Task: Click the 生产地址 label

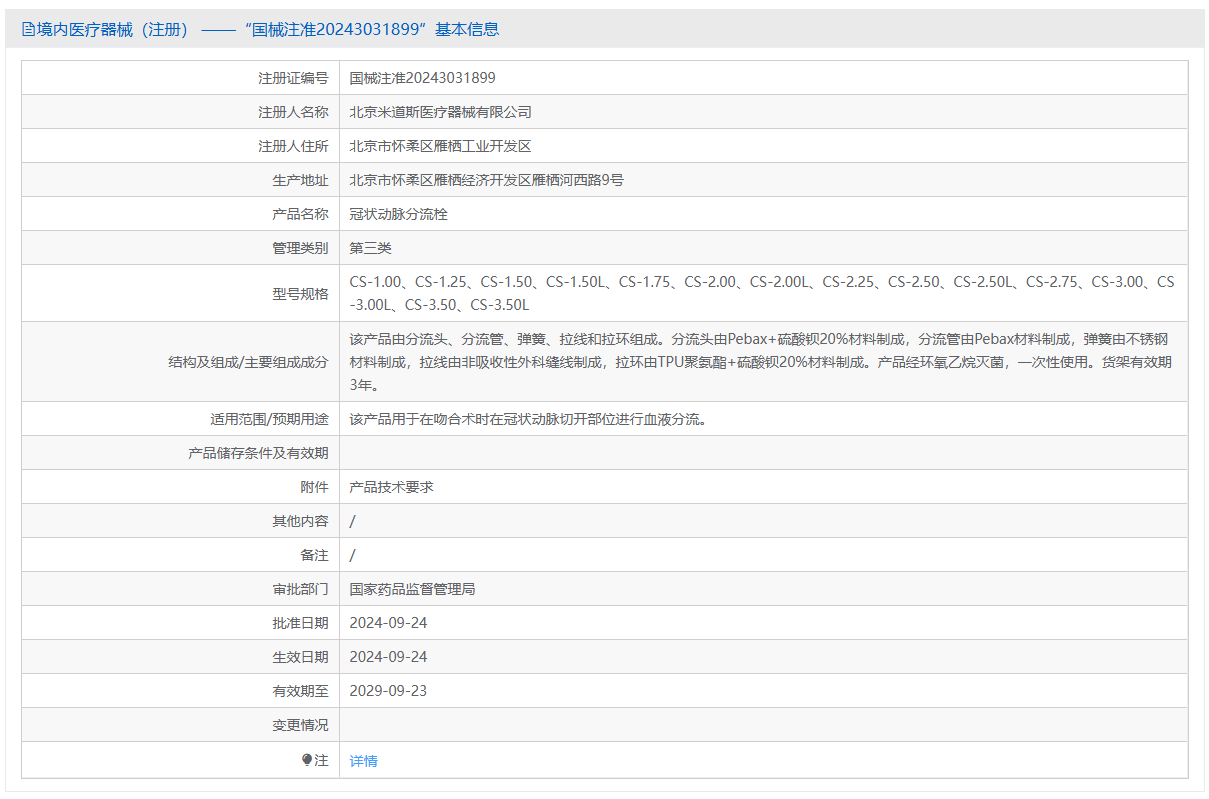Action: [x=300, y=180]
